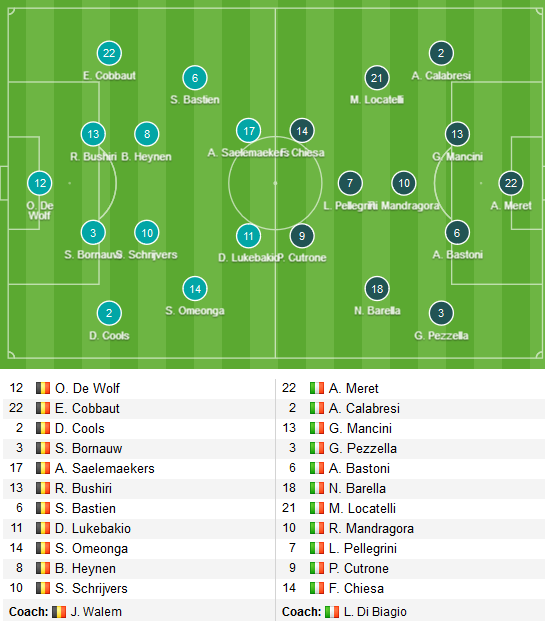Viewport: 545px width, 621px height.
Task: Select A. Meret's number 22 goalkeeper marker
Action: [511, 183]
